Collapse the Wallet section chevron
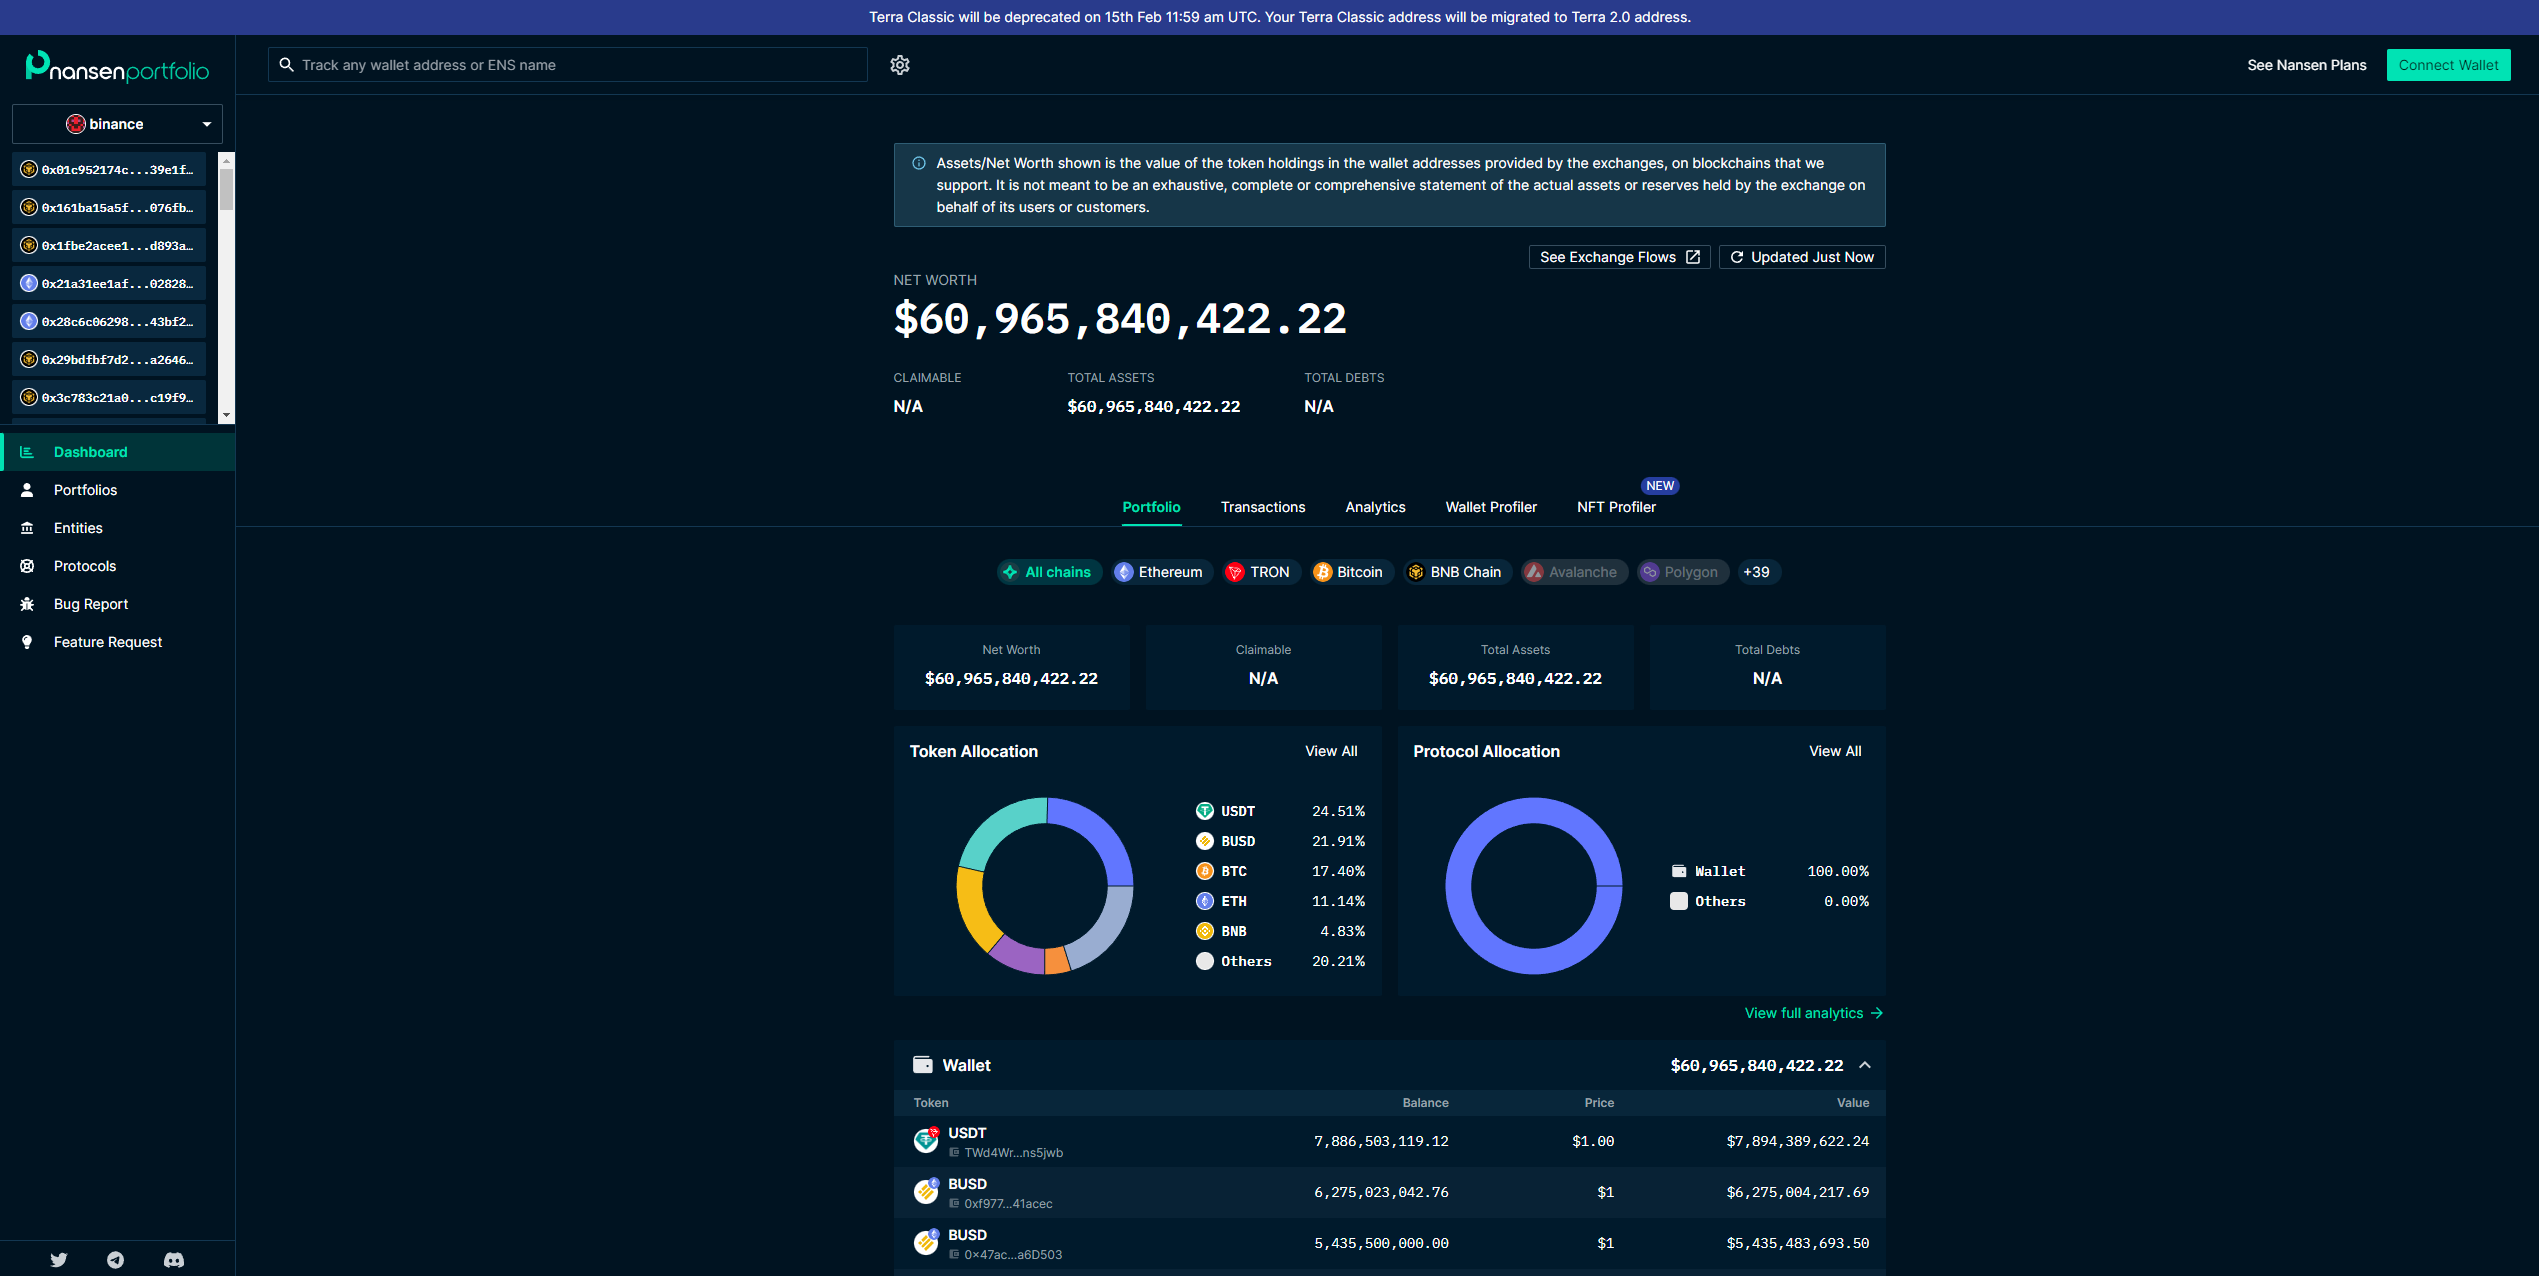This screenshot has height=1276, width=2539. point(1864,1065)
